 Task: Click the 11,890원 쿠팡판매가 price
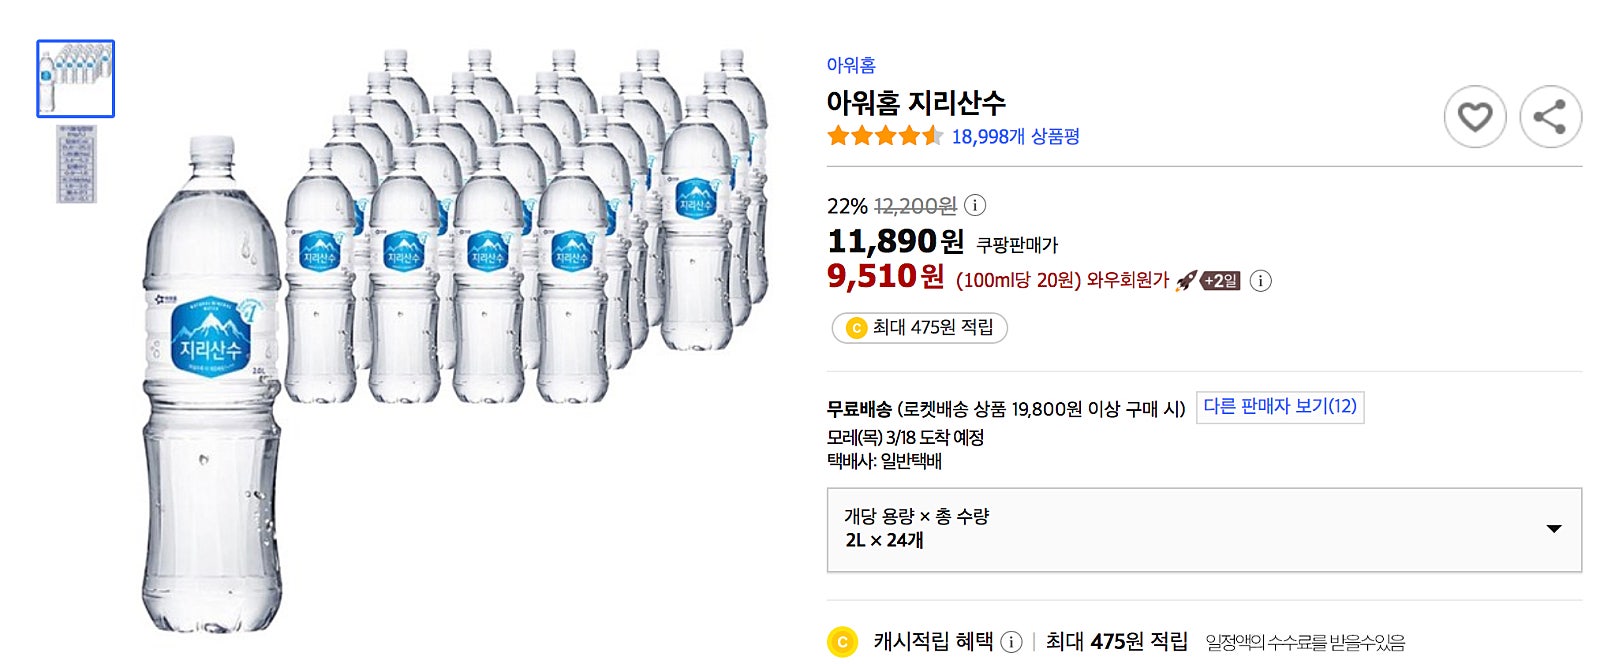point(895,242)
